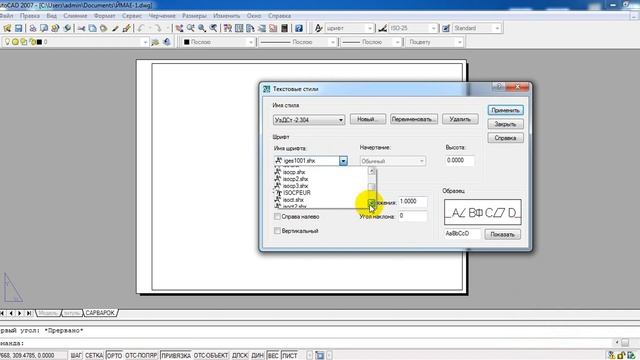Click the Layer Previous icon
The width and height of the screenshot is (640, 360).
(167, 42)
